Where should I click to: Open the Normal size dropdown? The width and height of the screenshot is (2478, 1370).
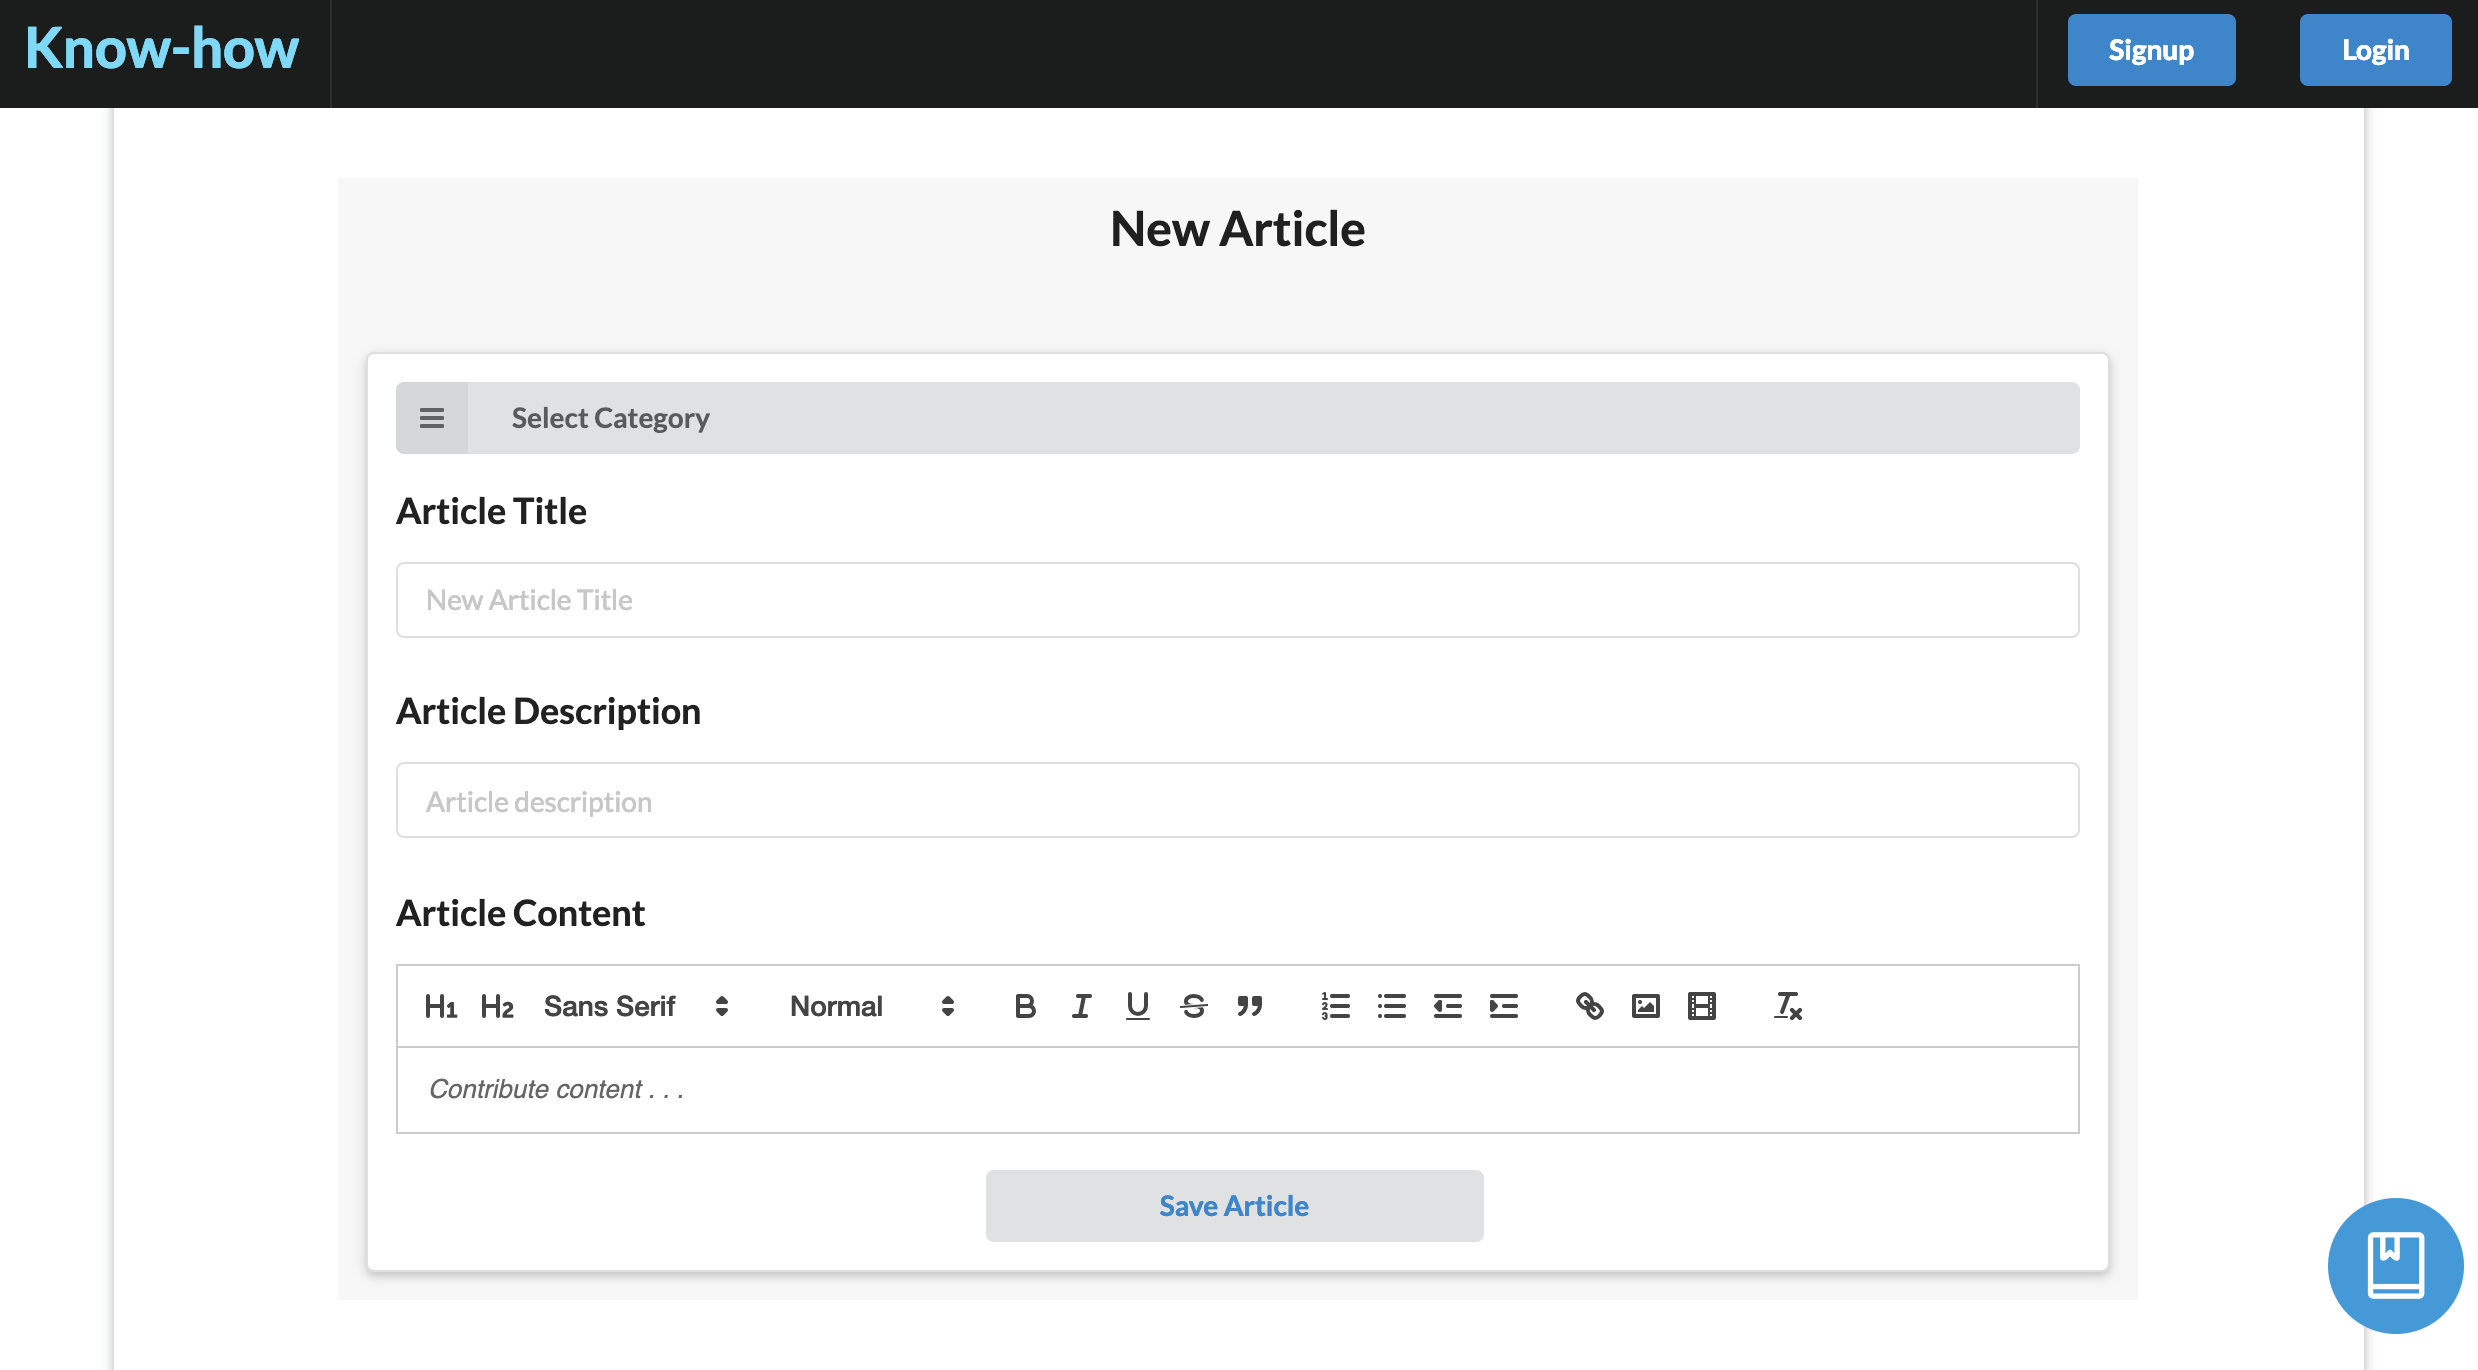click(872, 1006)
